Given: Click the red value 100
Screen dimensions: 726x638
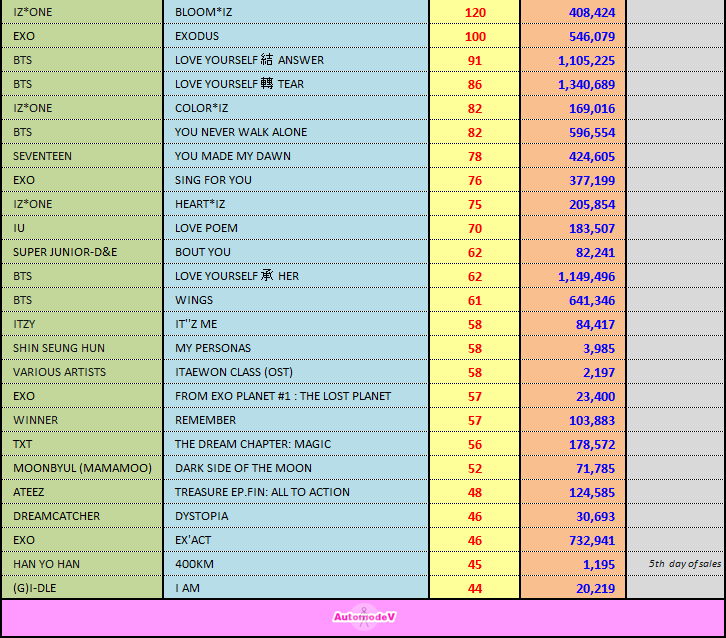Looking at the screenshot, I should pos(475,37).
